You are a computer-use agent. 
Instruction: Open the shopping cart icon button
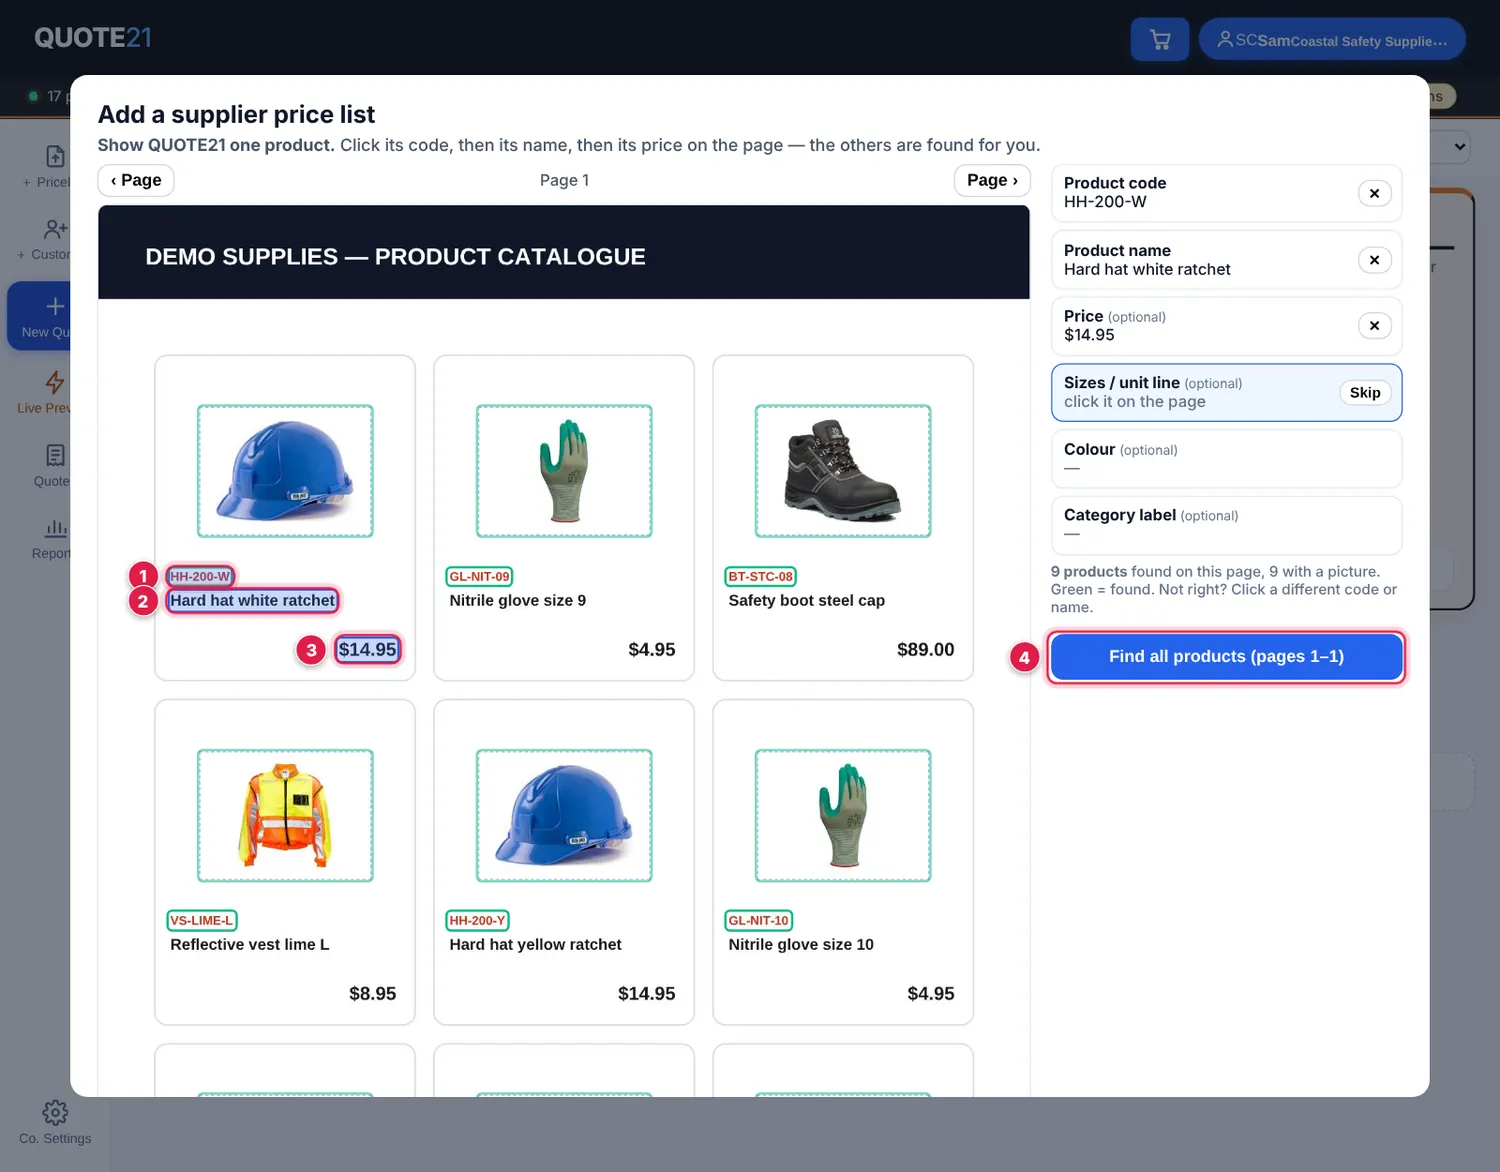click(1160, 39)
